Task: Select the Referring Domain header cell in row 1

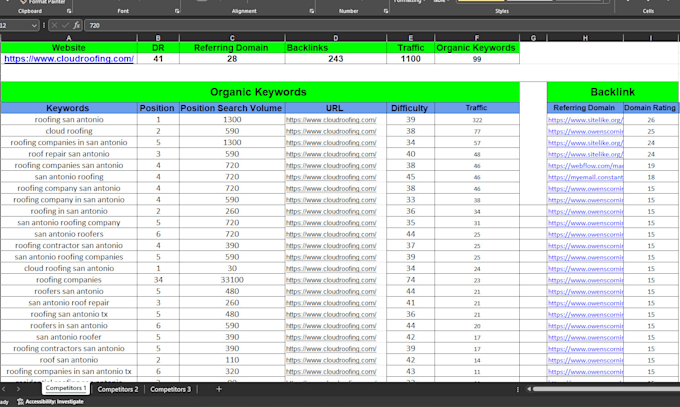Action: click(232, 48)
